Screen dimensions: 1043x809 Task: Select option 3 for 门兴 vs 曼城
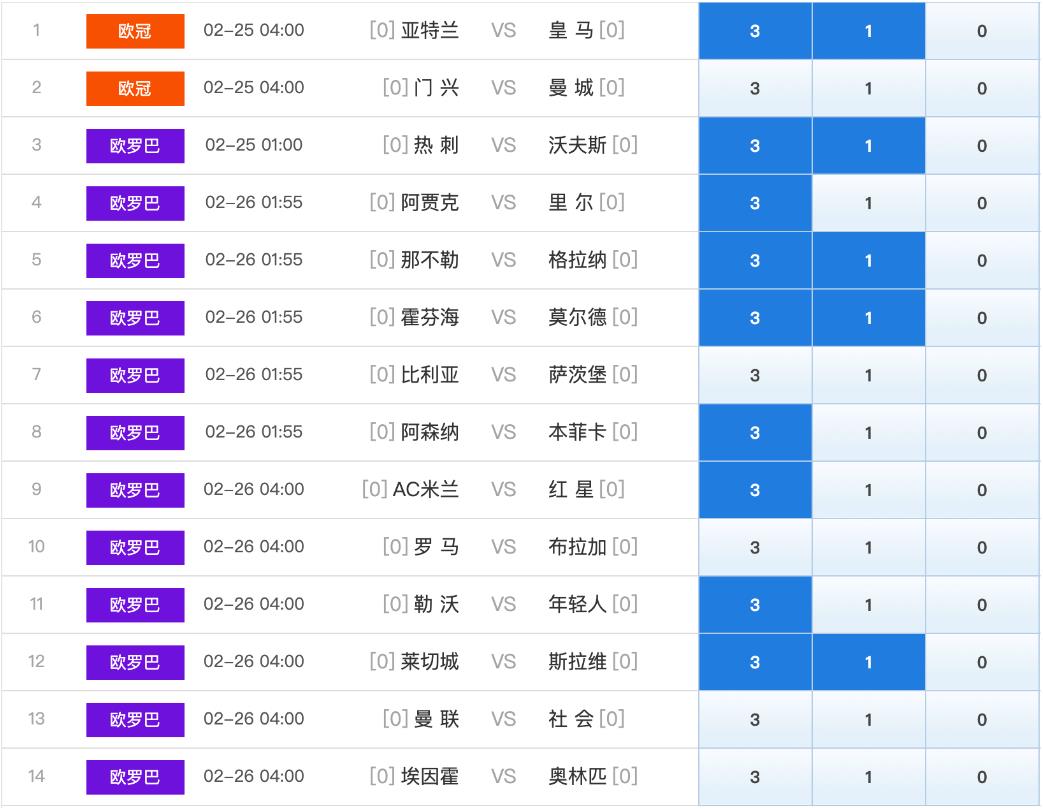point(755,88)
